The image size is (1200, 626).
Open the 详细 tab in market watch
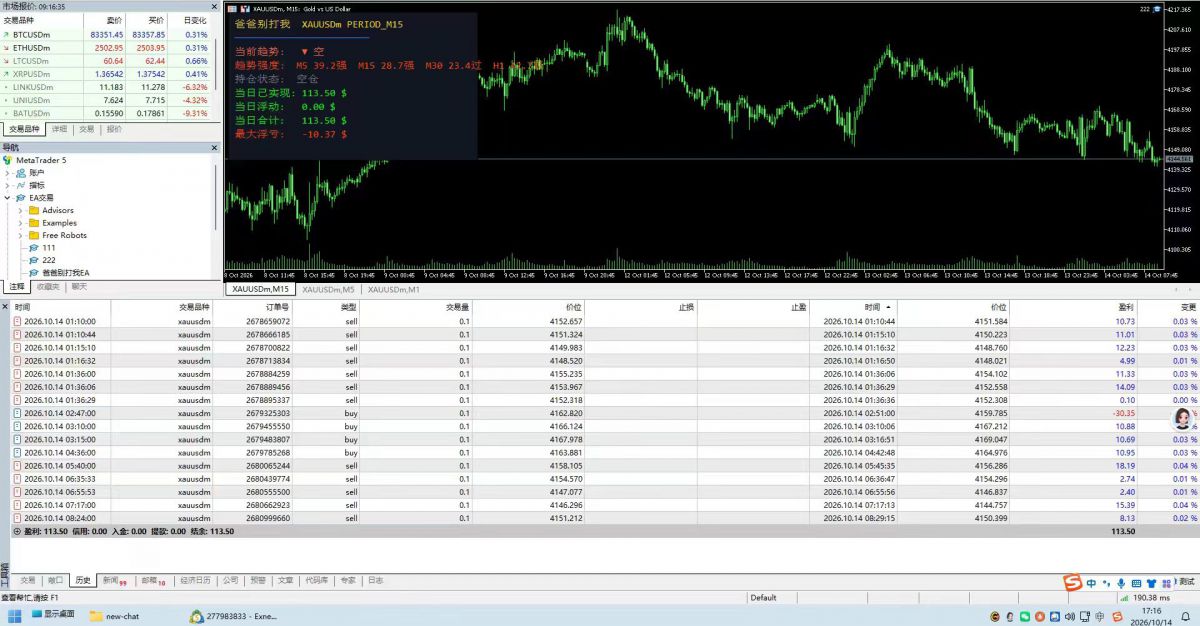[60, 129]
